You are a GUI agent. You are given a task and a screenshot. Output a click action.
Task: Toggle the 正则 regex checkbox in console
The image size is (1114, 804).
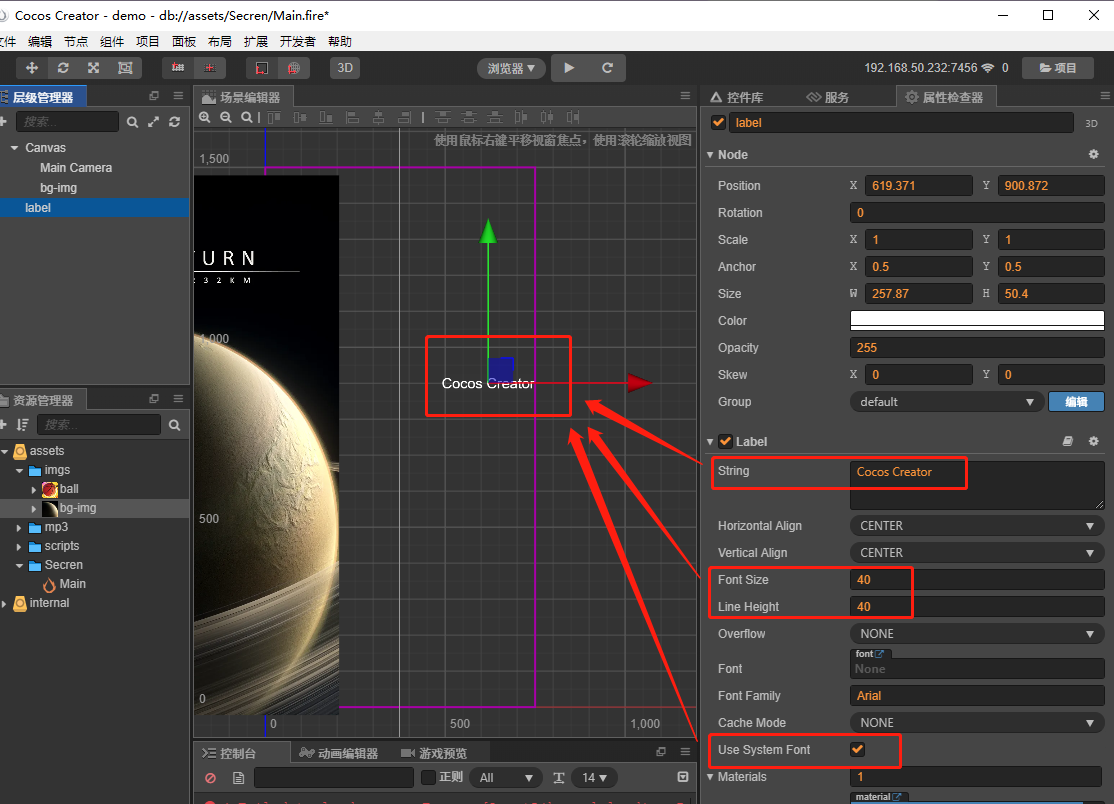428,777
